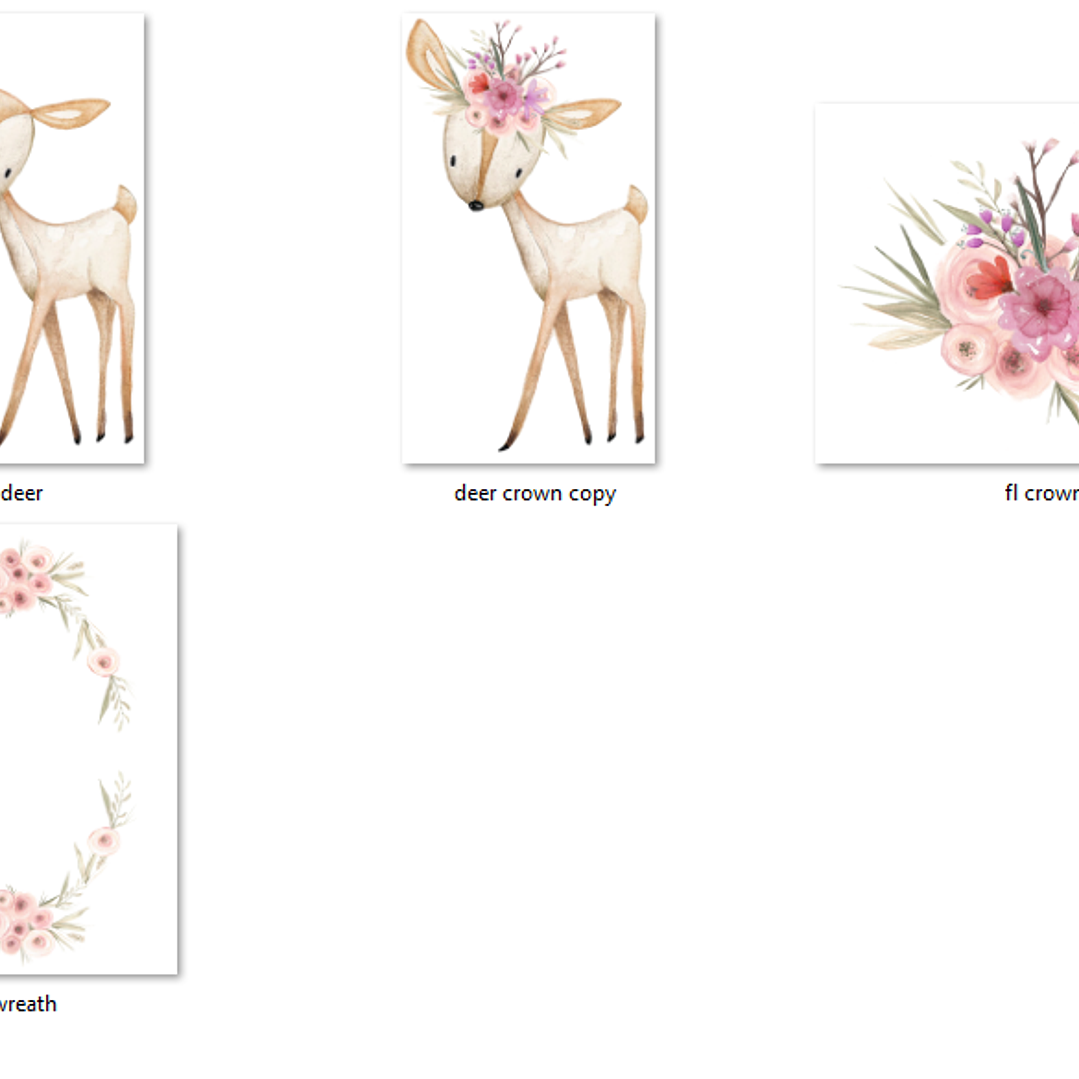The width and height of the screenshot is (1079, 1079).
Task: Click the green palm leaves in the bouquet
Action: coord(905,300)
